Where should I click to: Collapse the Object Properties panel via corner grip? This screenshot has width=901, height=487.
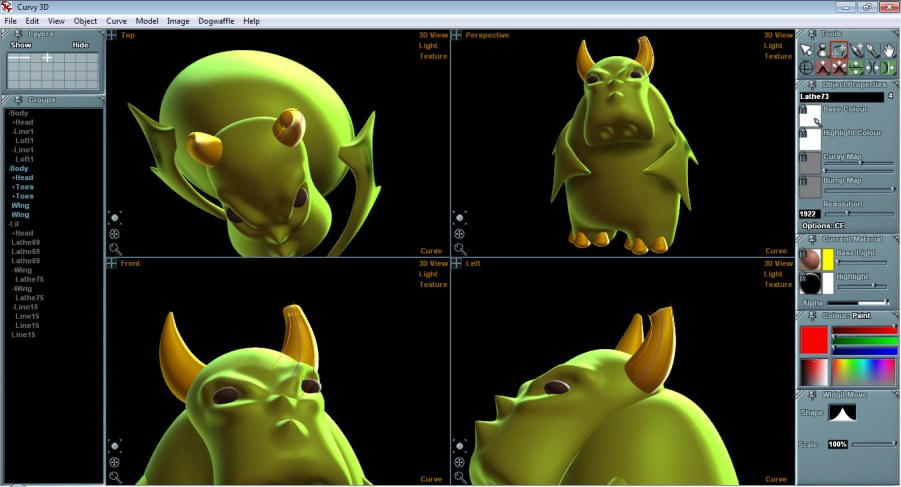[895, 84]
